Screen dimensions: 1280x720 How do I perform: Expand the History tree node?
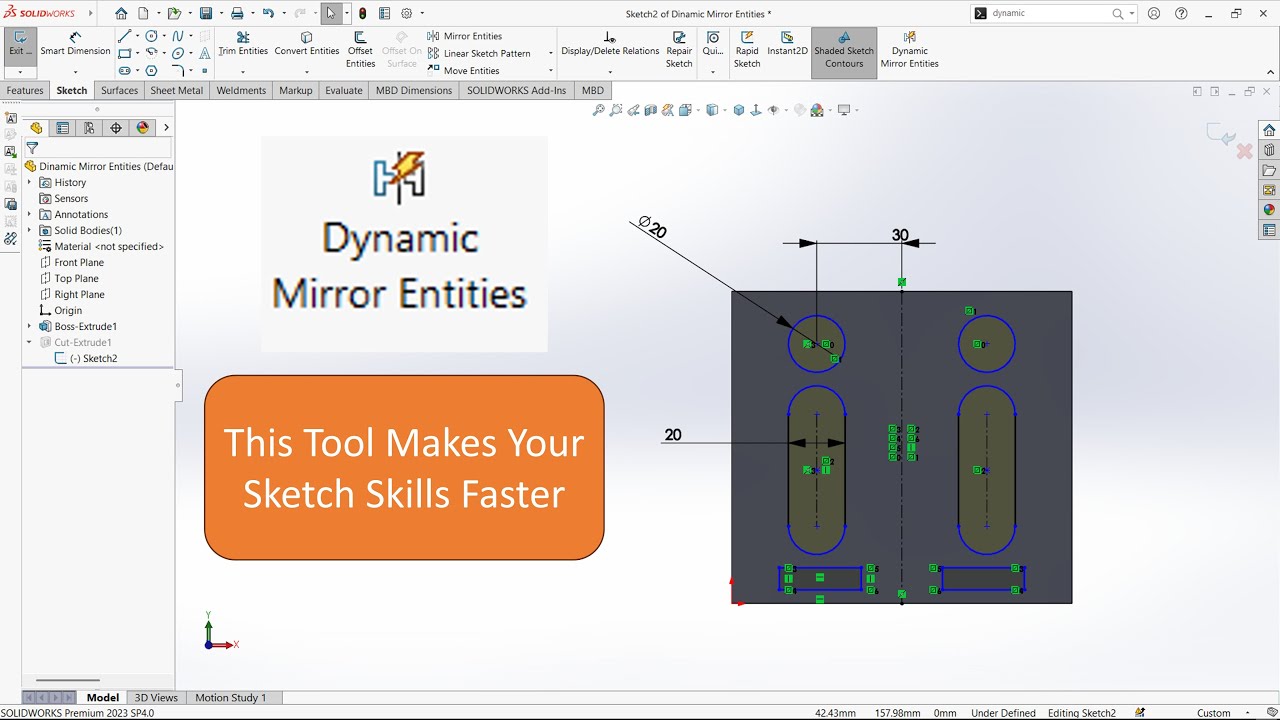tap(29, 183)
